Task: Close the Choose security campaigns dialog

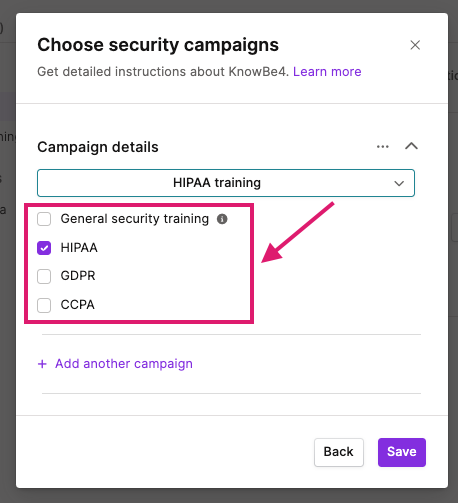Action: pos(415,45)
